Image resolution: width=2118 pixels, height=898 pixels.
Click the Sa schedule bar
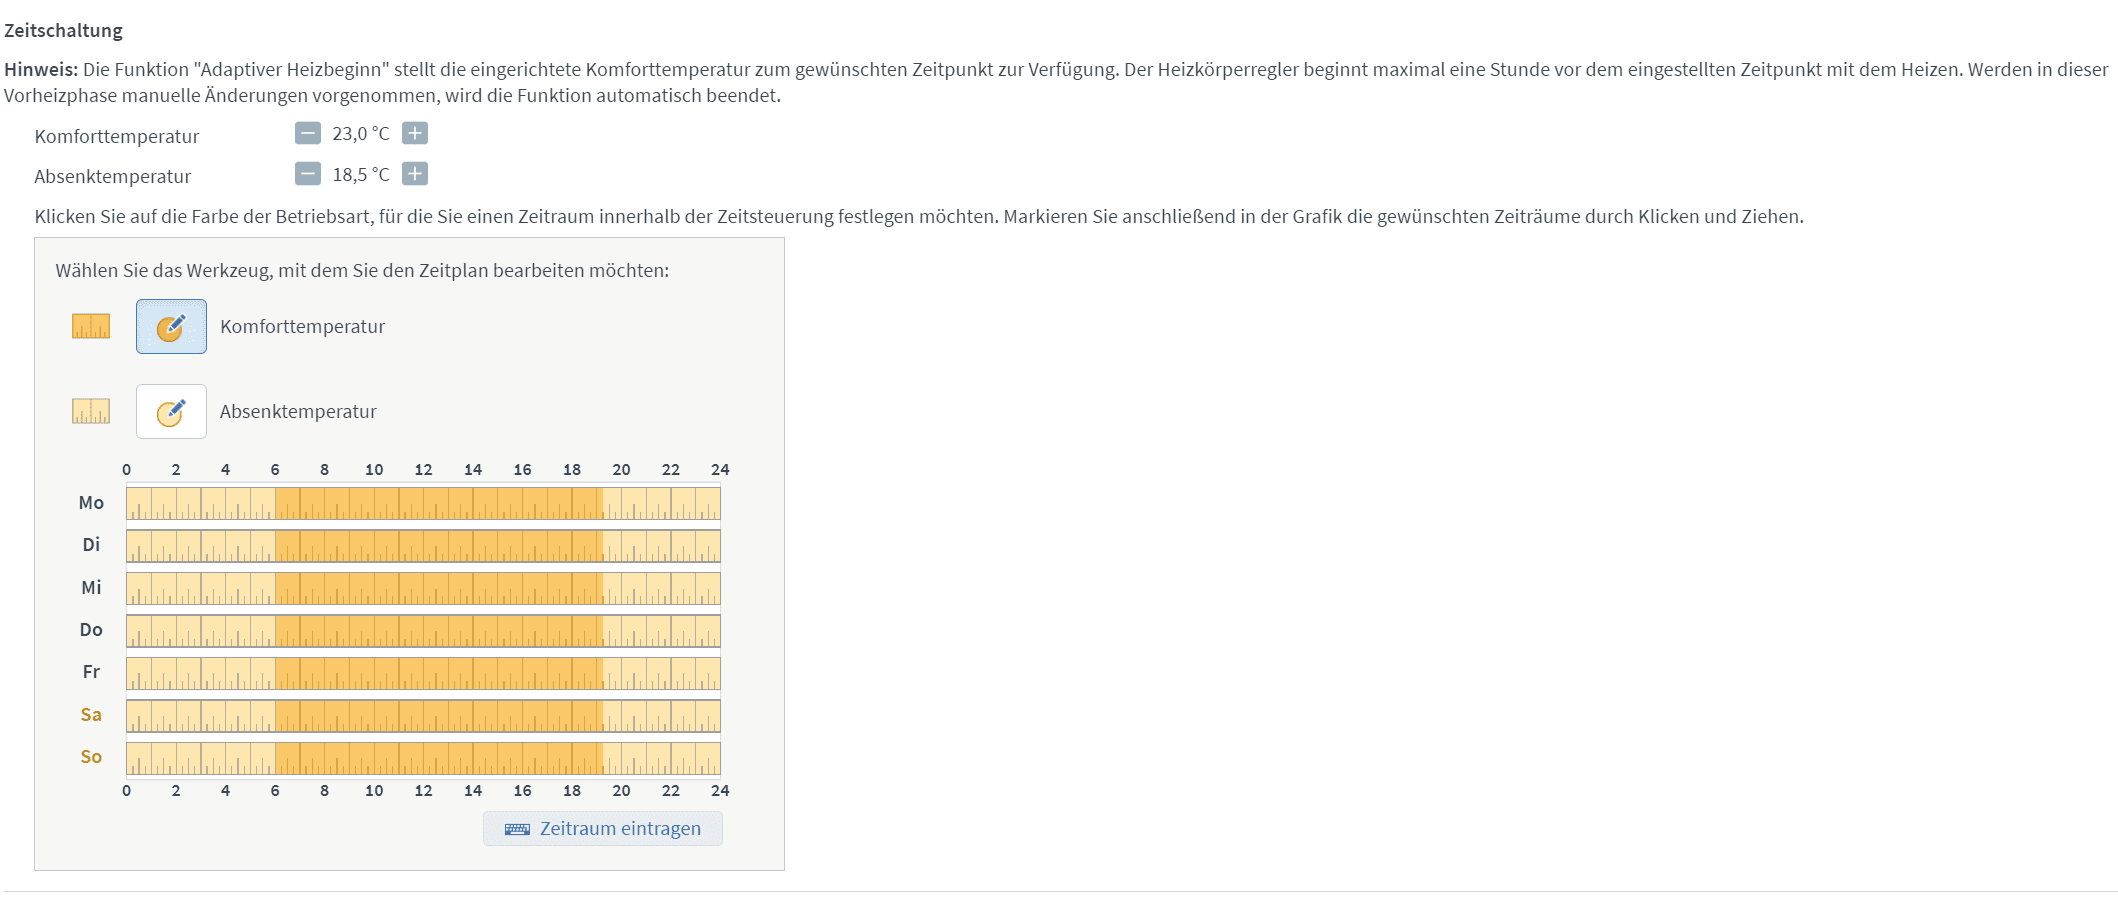(423, 715)
